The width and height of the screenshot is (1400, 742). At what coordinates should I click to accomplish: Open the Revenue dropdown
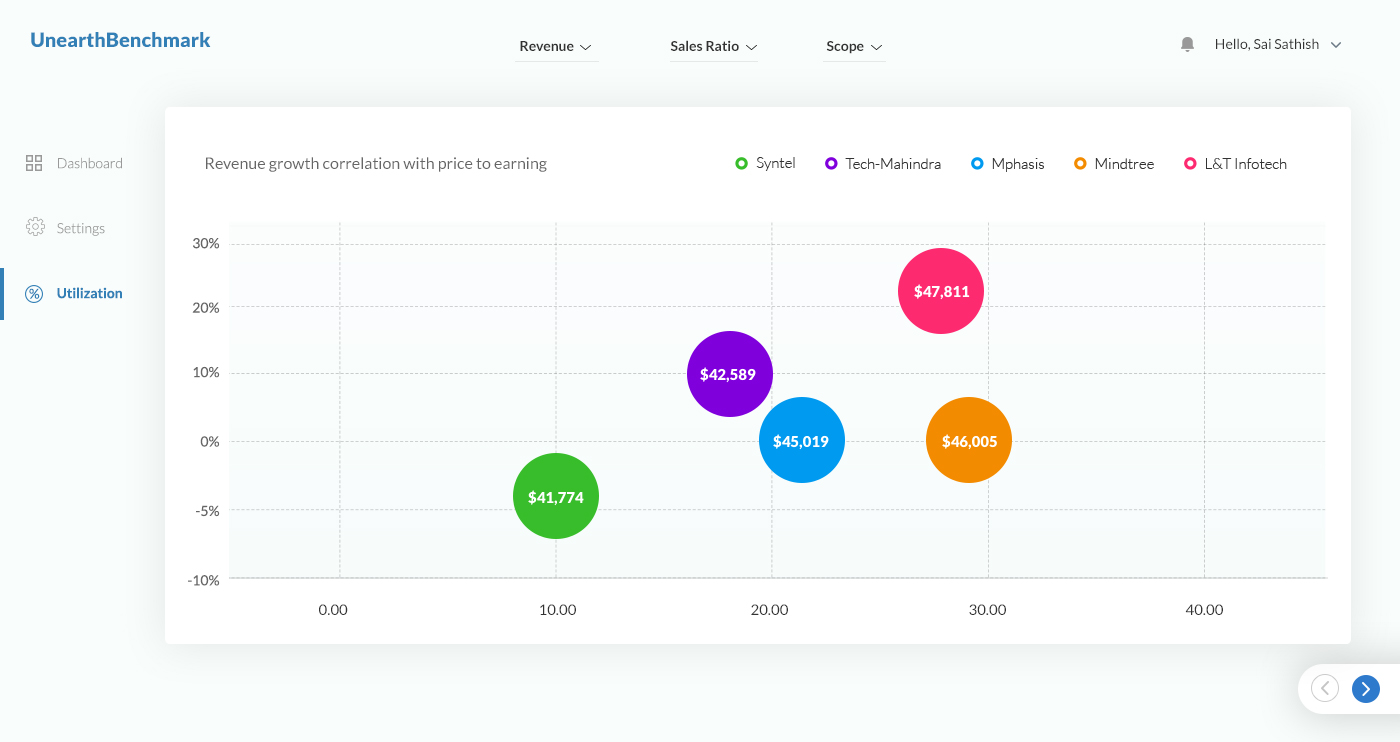point(556,46)
